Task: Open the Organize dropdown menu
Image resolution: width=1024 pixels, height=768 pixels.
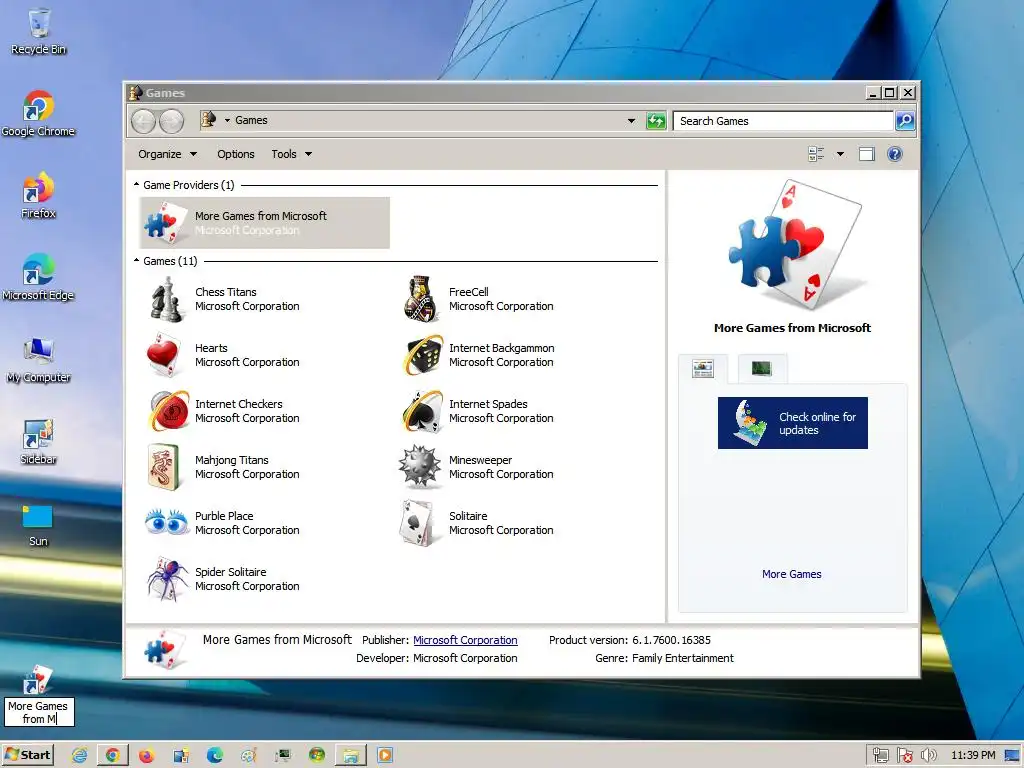Action: click(x=167, y=154)
